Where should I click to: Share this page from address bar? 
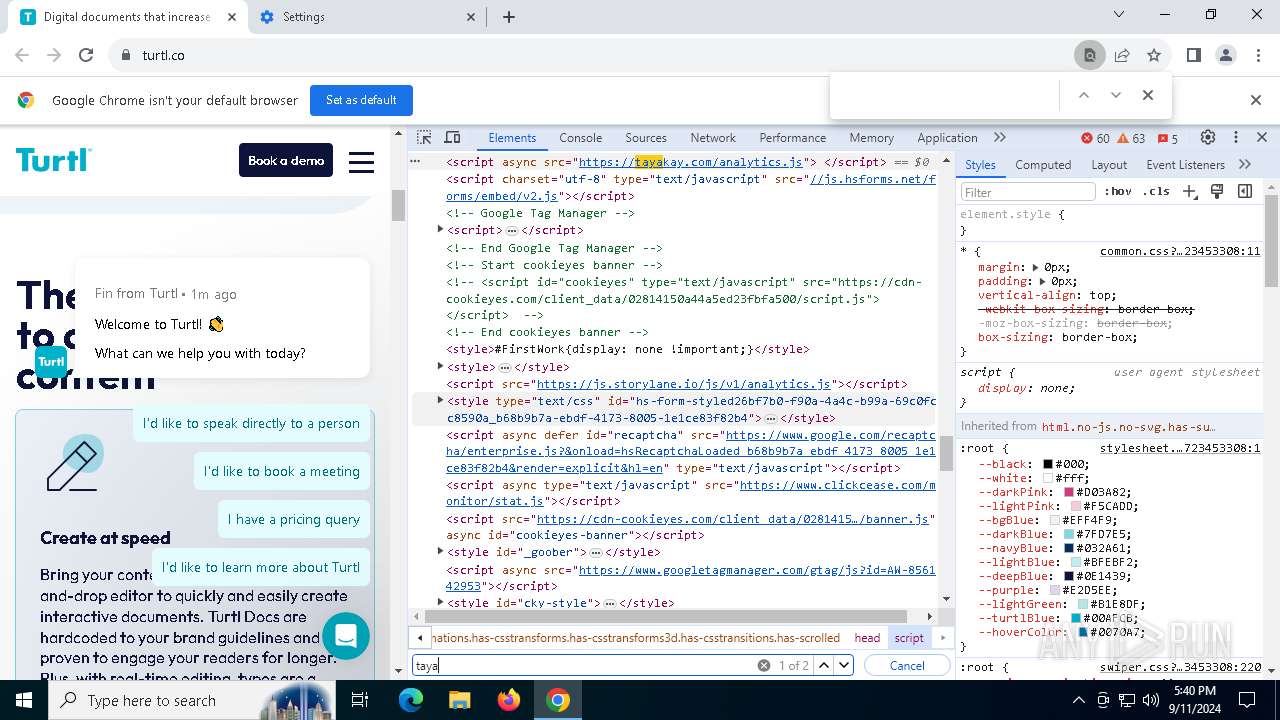[1122, 55]
